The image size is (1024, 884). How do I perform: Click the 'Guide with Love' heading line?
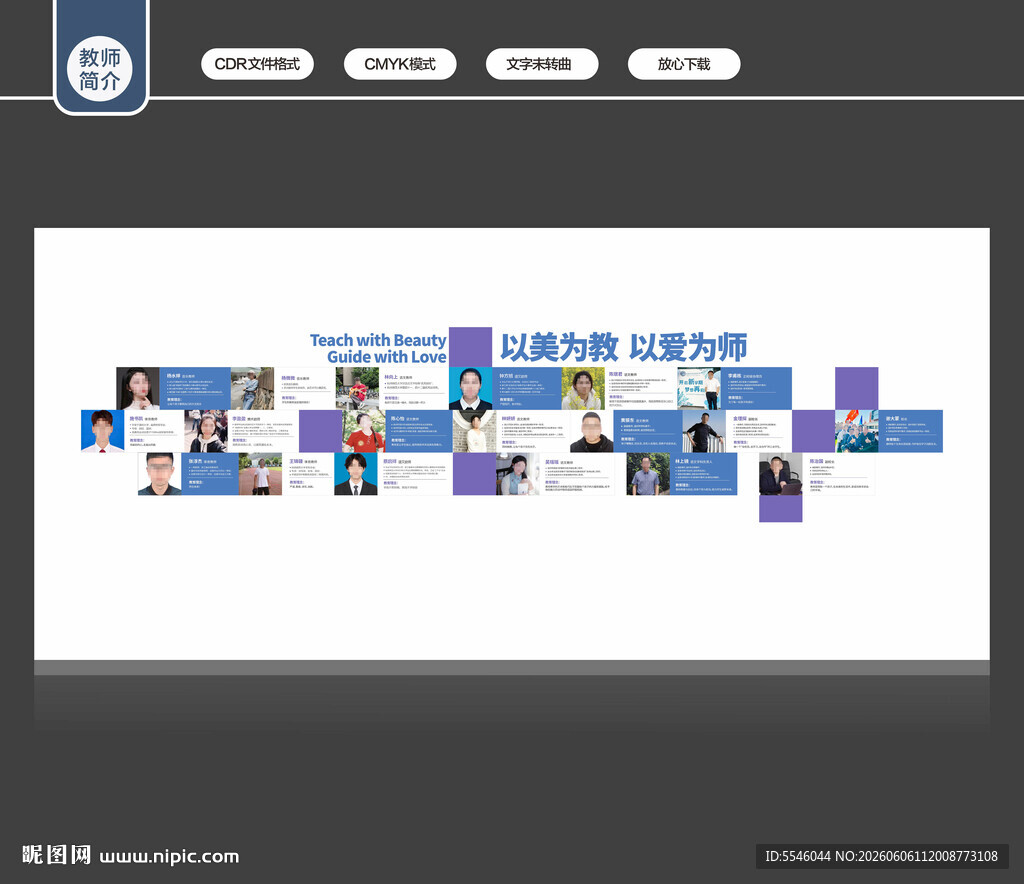[387, 356]
